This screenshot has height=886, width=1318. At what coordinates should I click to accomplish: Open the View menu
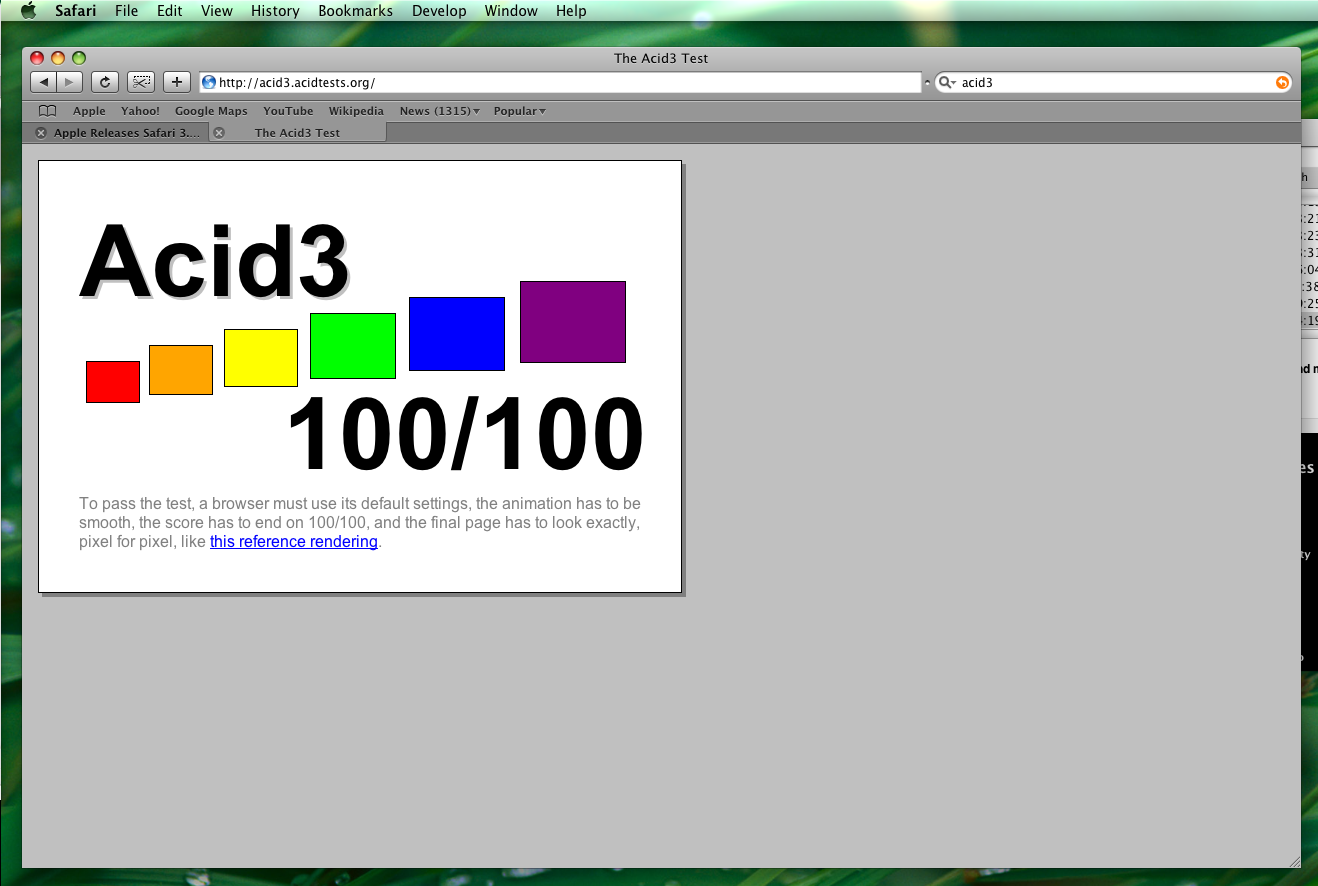coord(216,11)
